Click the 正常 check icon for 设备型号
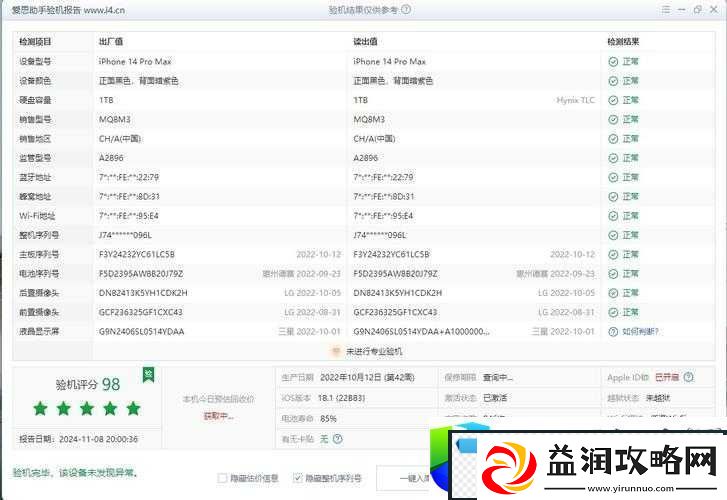The image size is (727, 500). pyautogui.click(x=613, y=62)
